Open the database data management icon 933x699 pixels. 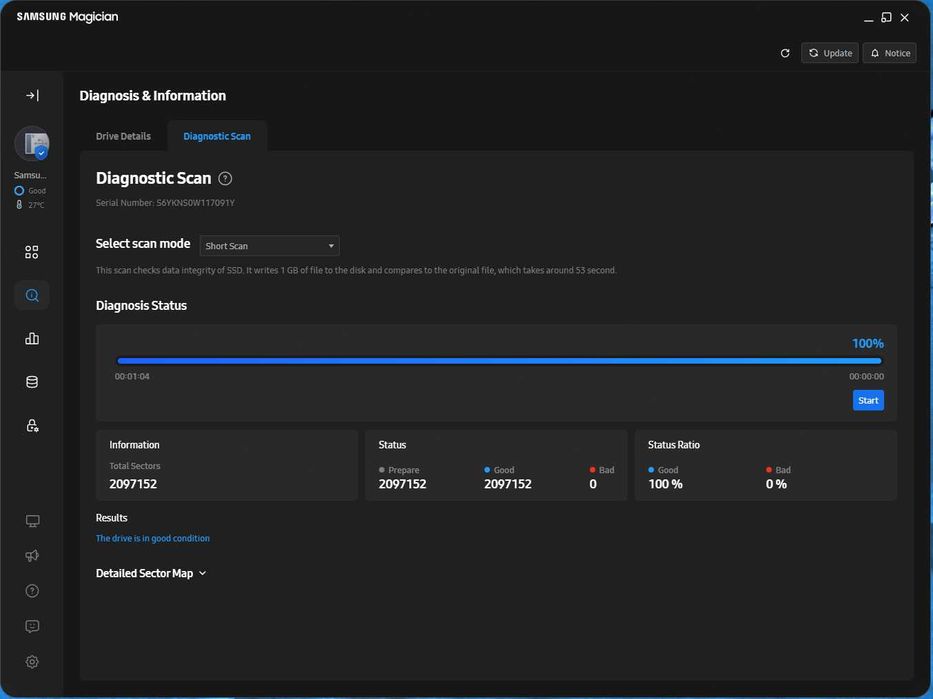[x=32, y=382]
